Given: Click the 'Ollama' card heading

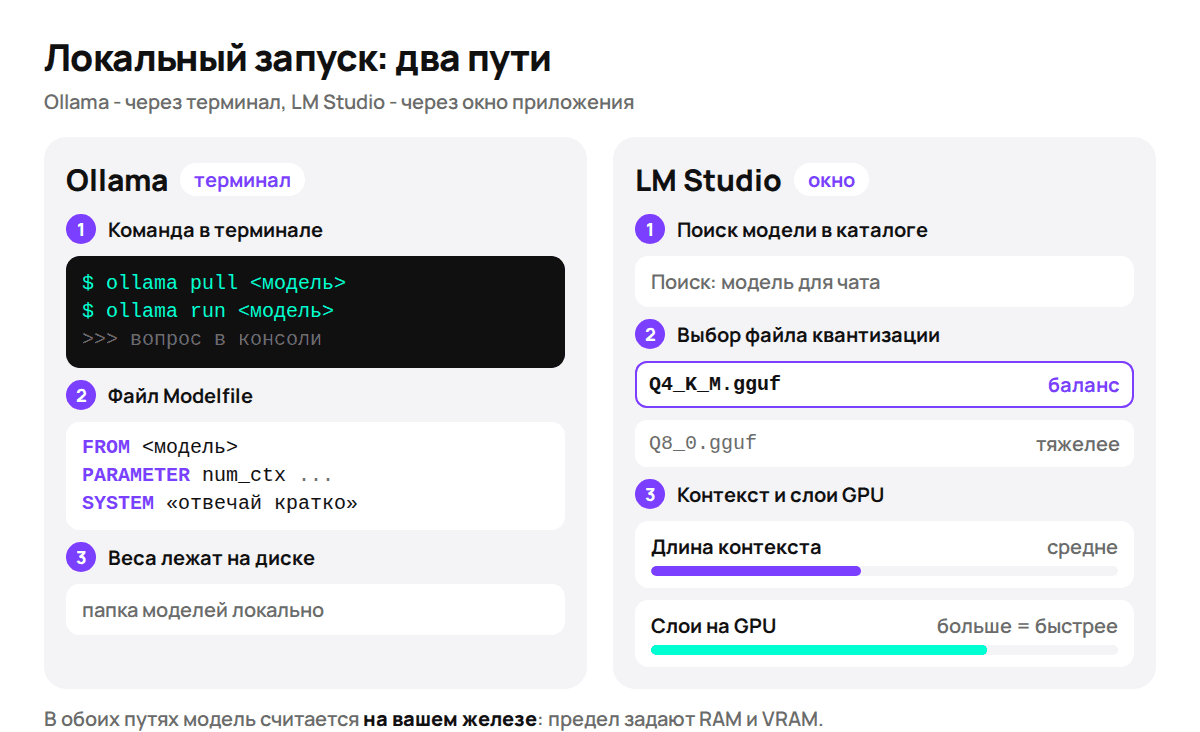Looking at the screenshot, I should coord(117,181).
